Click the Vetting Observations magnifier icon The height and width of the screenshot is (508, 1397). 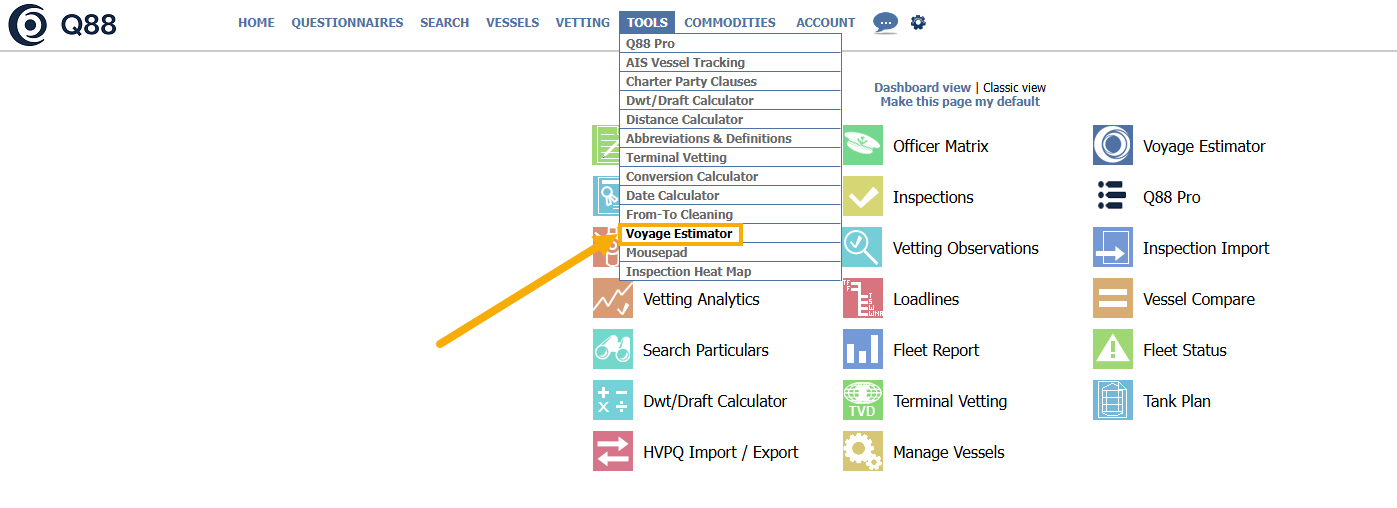coord(862,248)
